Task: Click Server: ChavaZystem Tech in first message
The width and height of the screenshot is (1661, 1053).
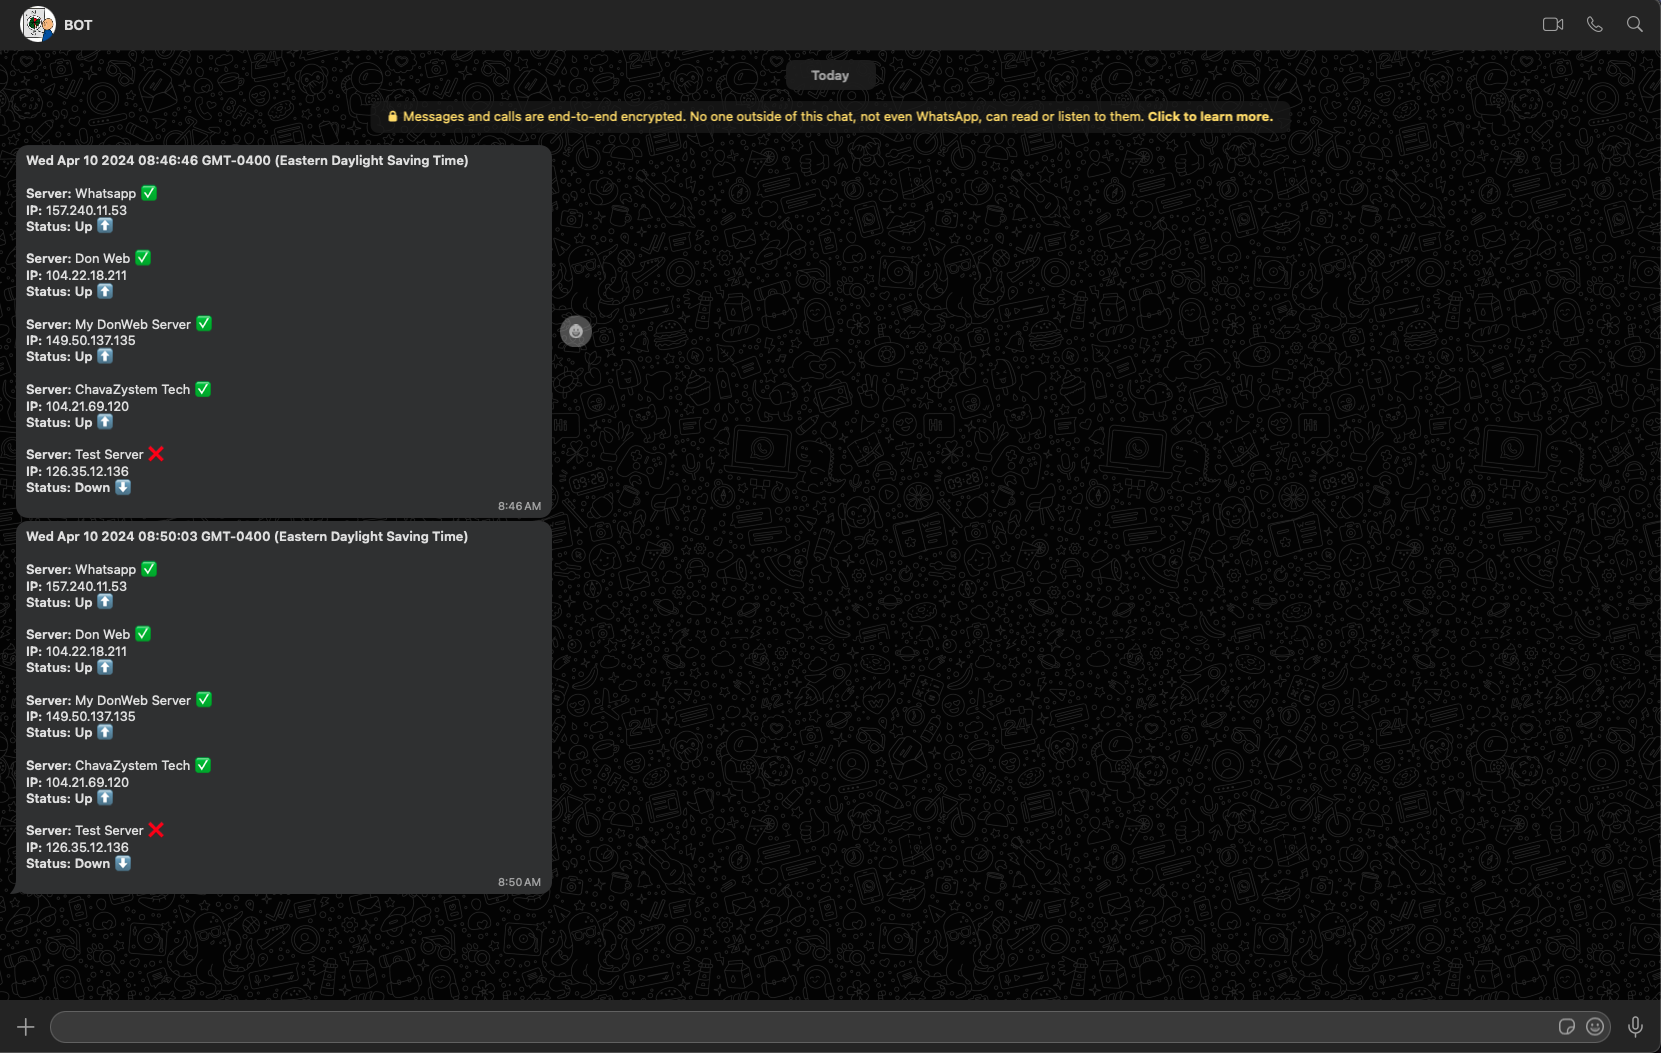Action: pyautogui.click(x=118, y=390)
